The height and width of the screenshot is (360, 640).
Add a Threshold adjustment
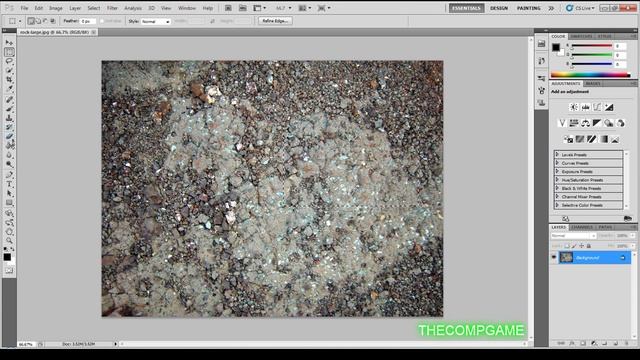(x=591, y=139)
